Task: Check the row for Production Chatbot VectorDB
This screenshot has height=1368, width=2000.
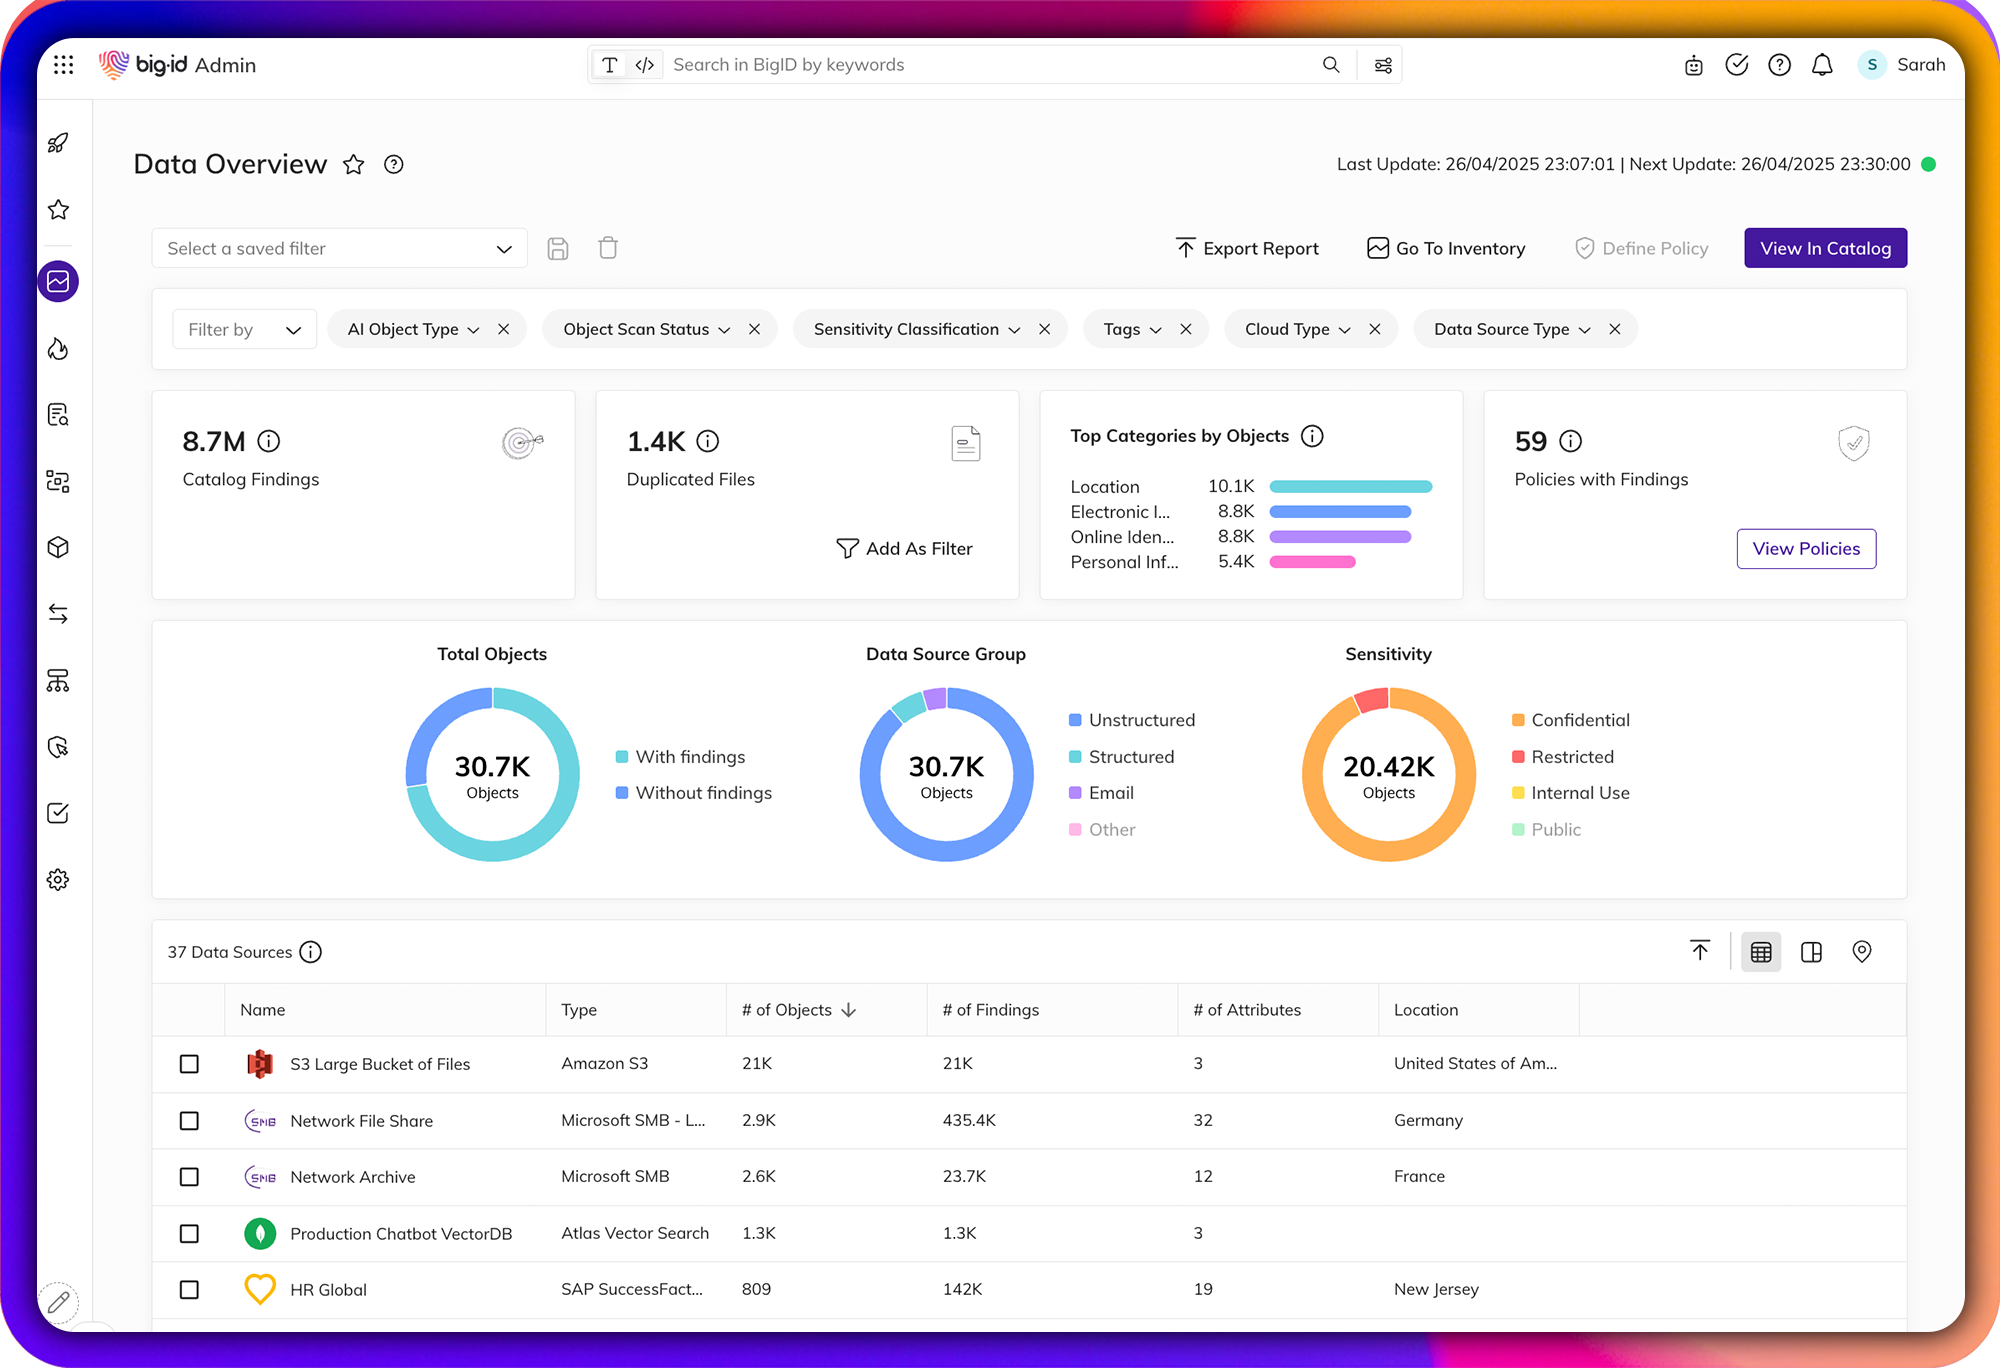Action: click(x=189, y=1233)
